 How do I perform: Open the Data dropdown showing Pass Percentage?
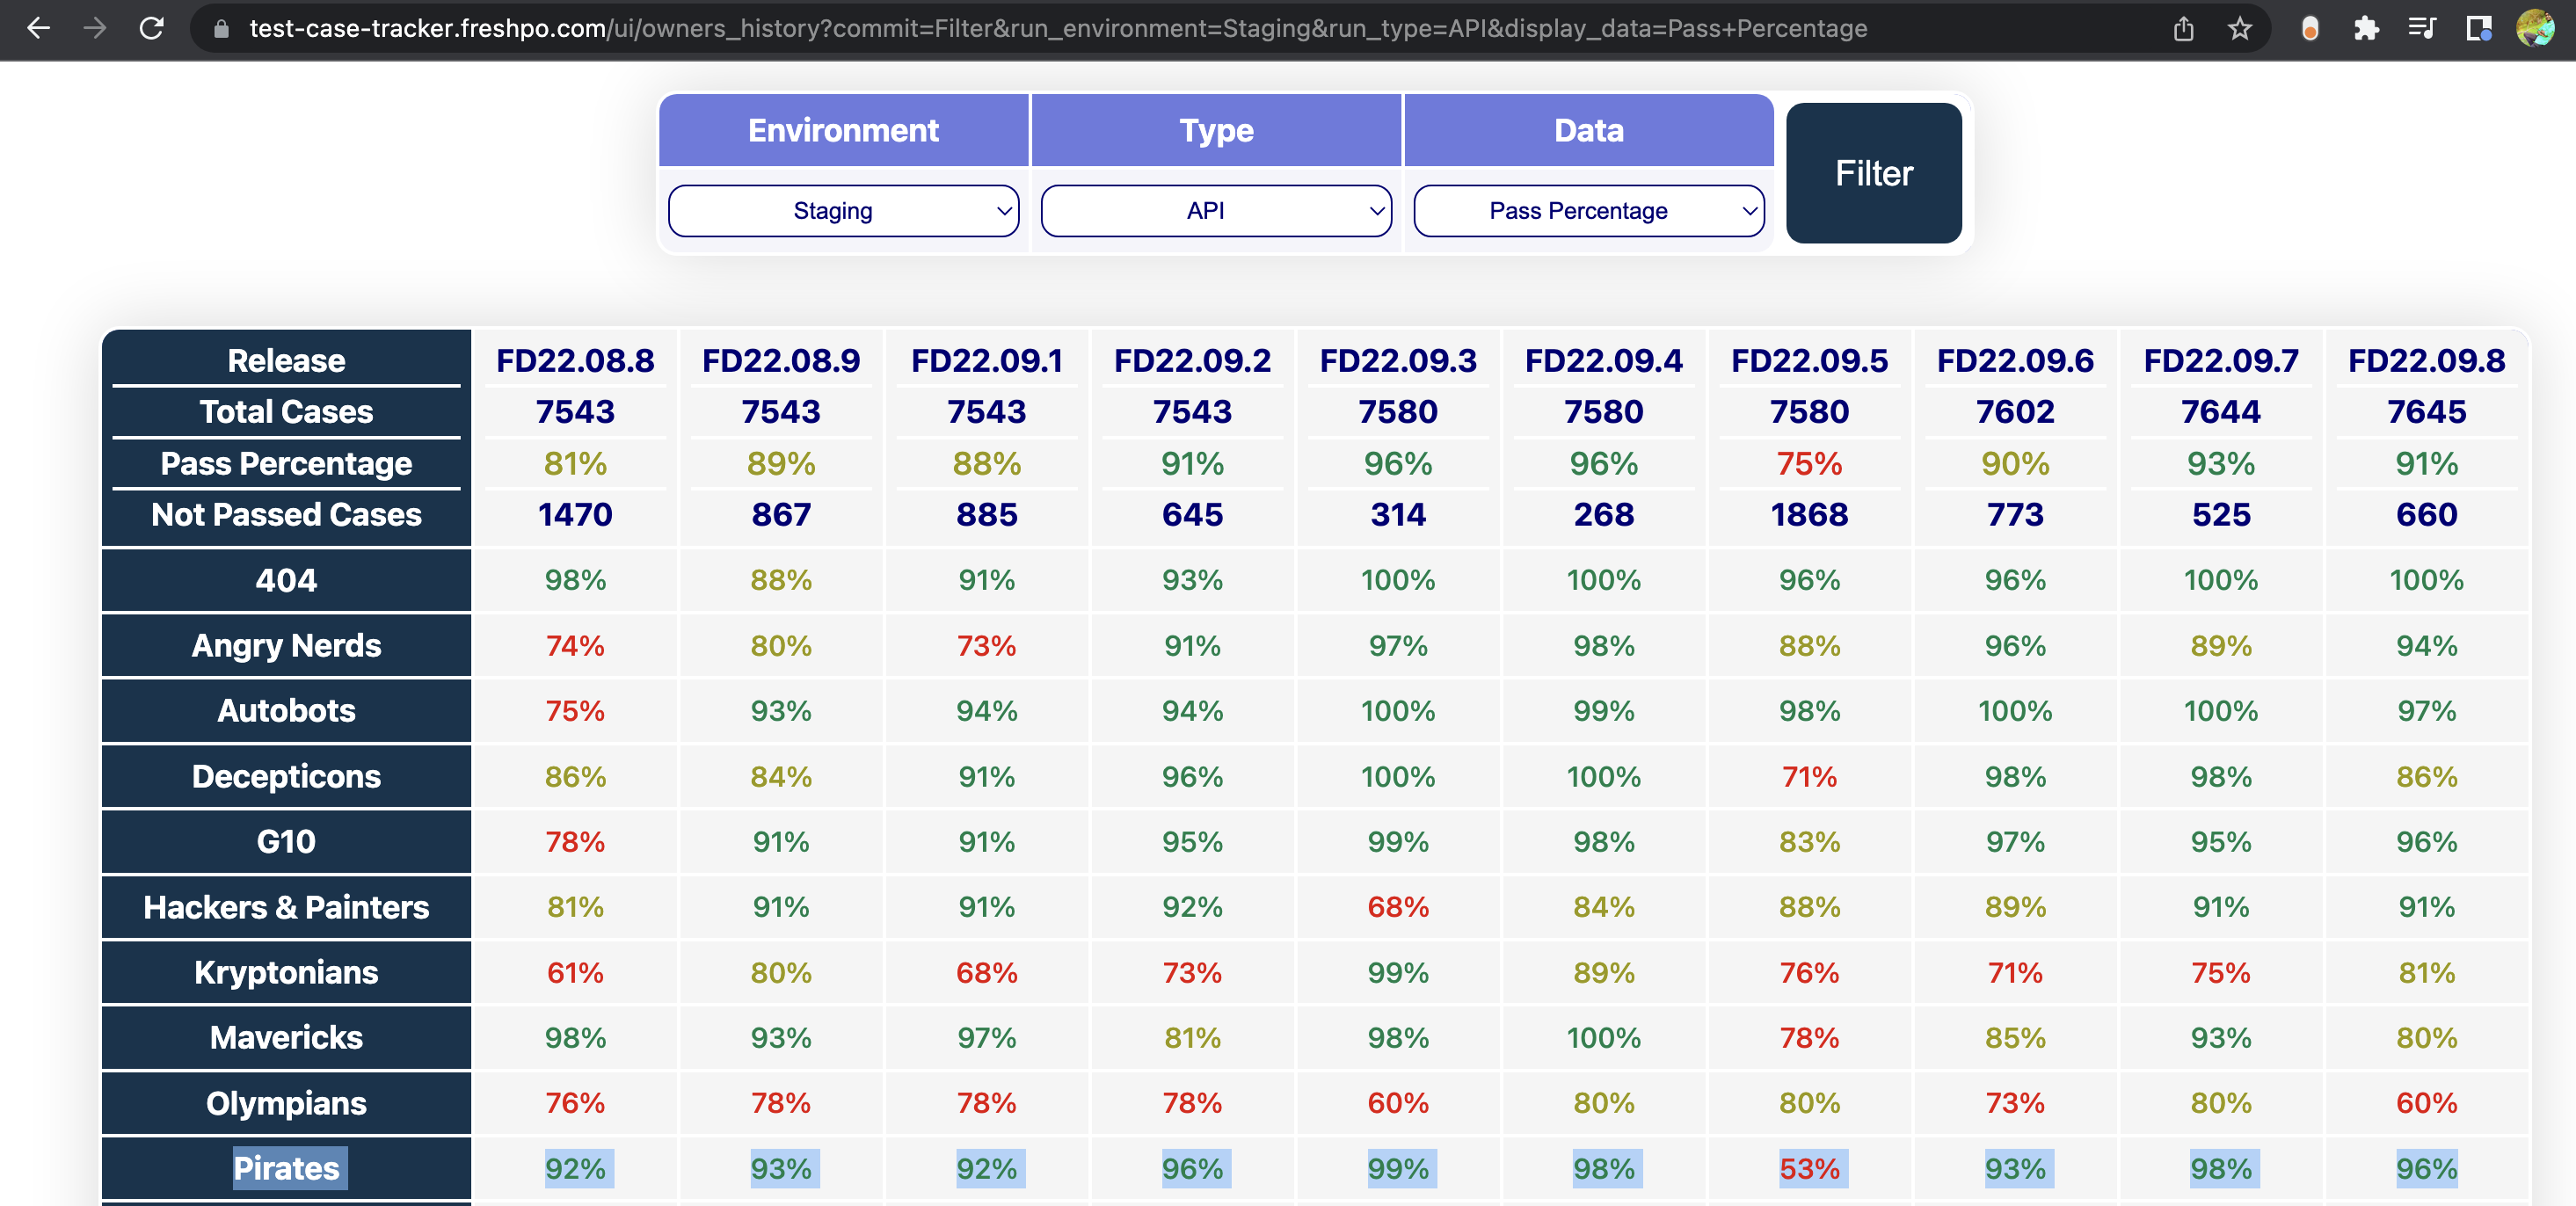pos(1588,211)
